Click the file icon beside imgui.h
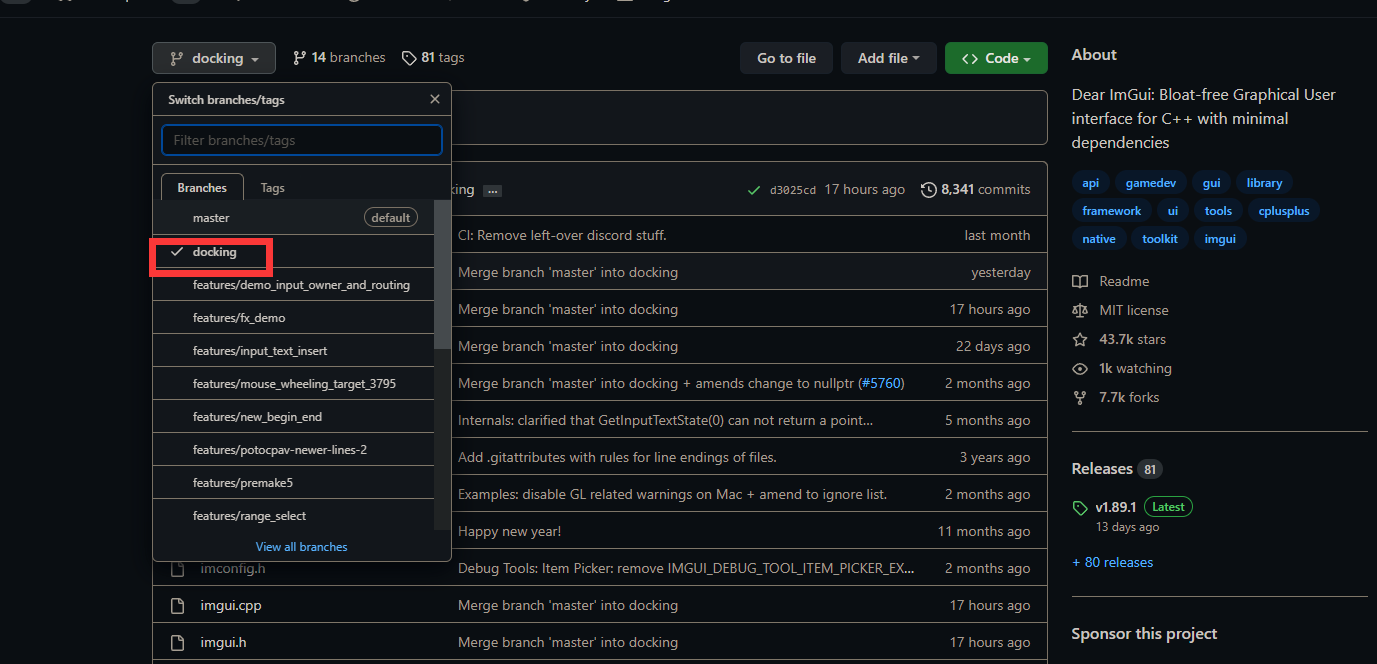 (x=177, y=643)
